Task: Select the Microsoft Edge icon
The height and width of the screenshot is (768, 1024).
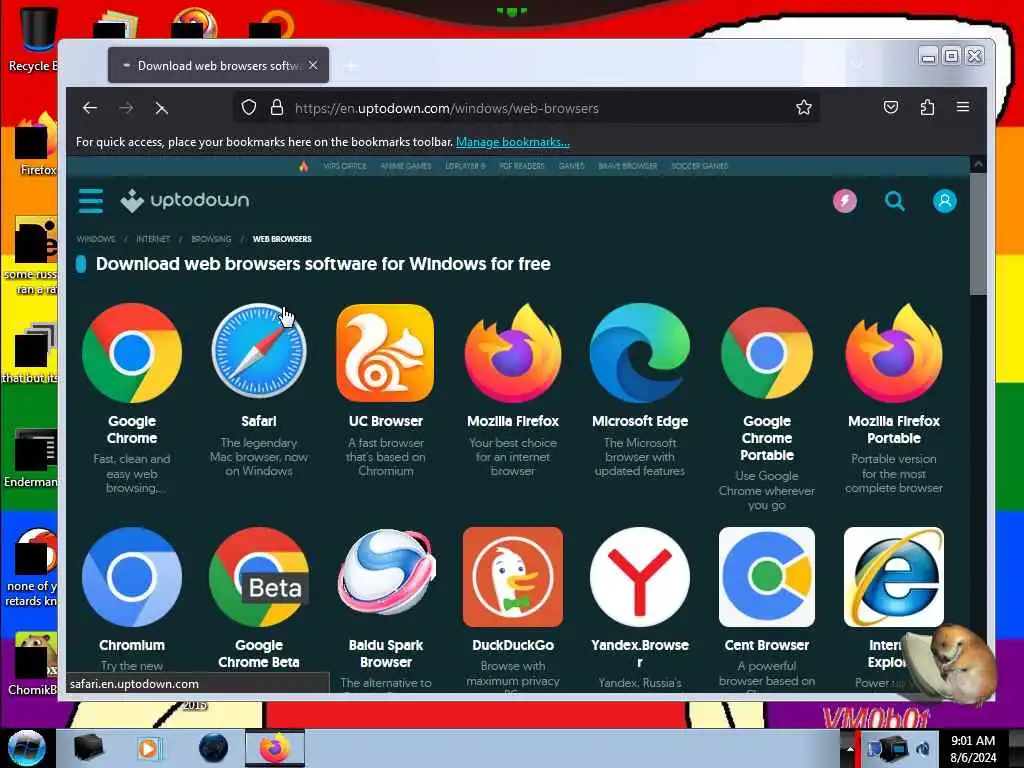Action: click(639, 353)
